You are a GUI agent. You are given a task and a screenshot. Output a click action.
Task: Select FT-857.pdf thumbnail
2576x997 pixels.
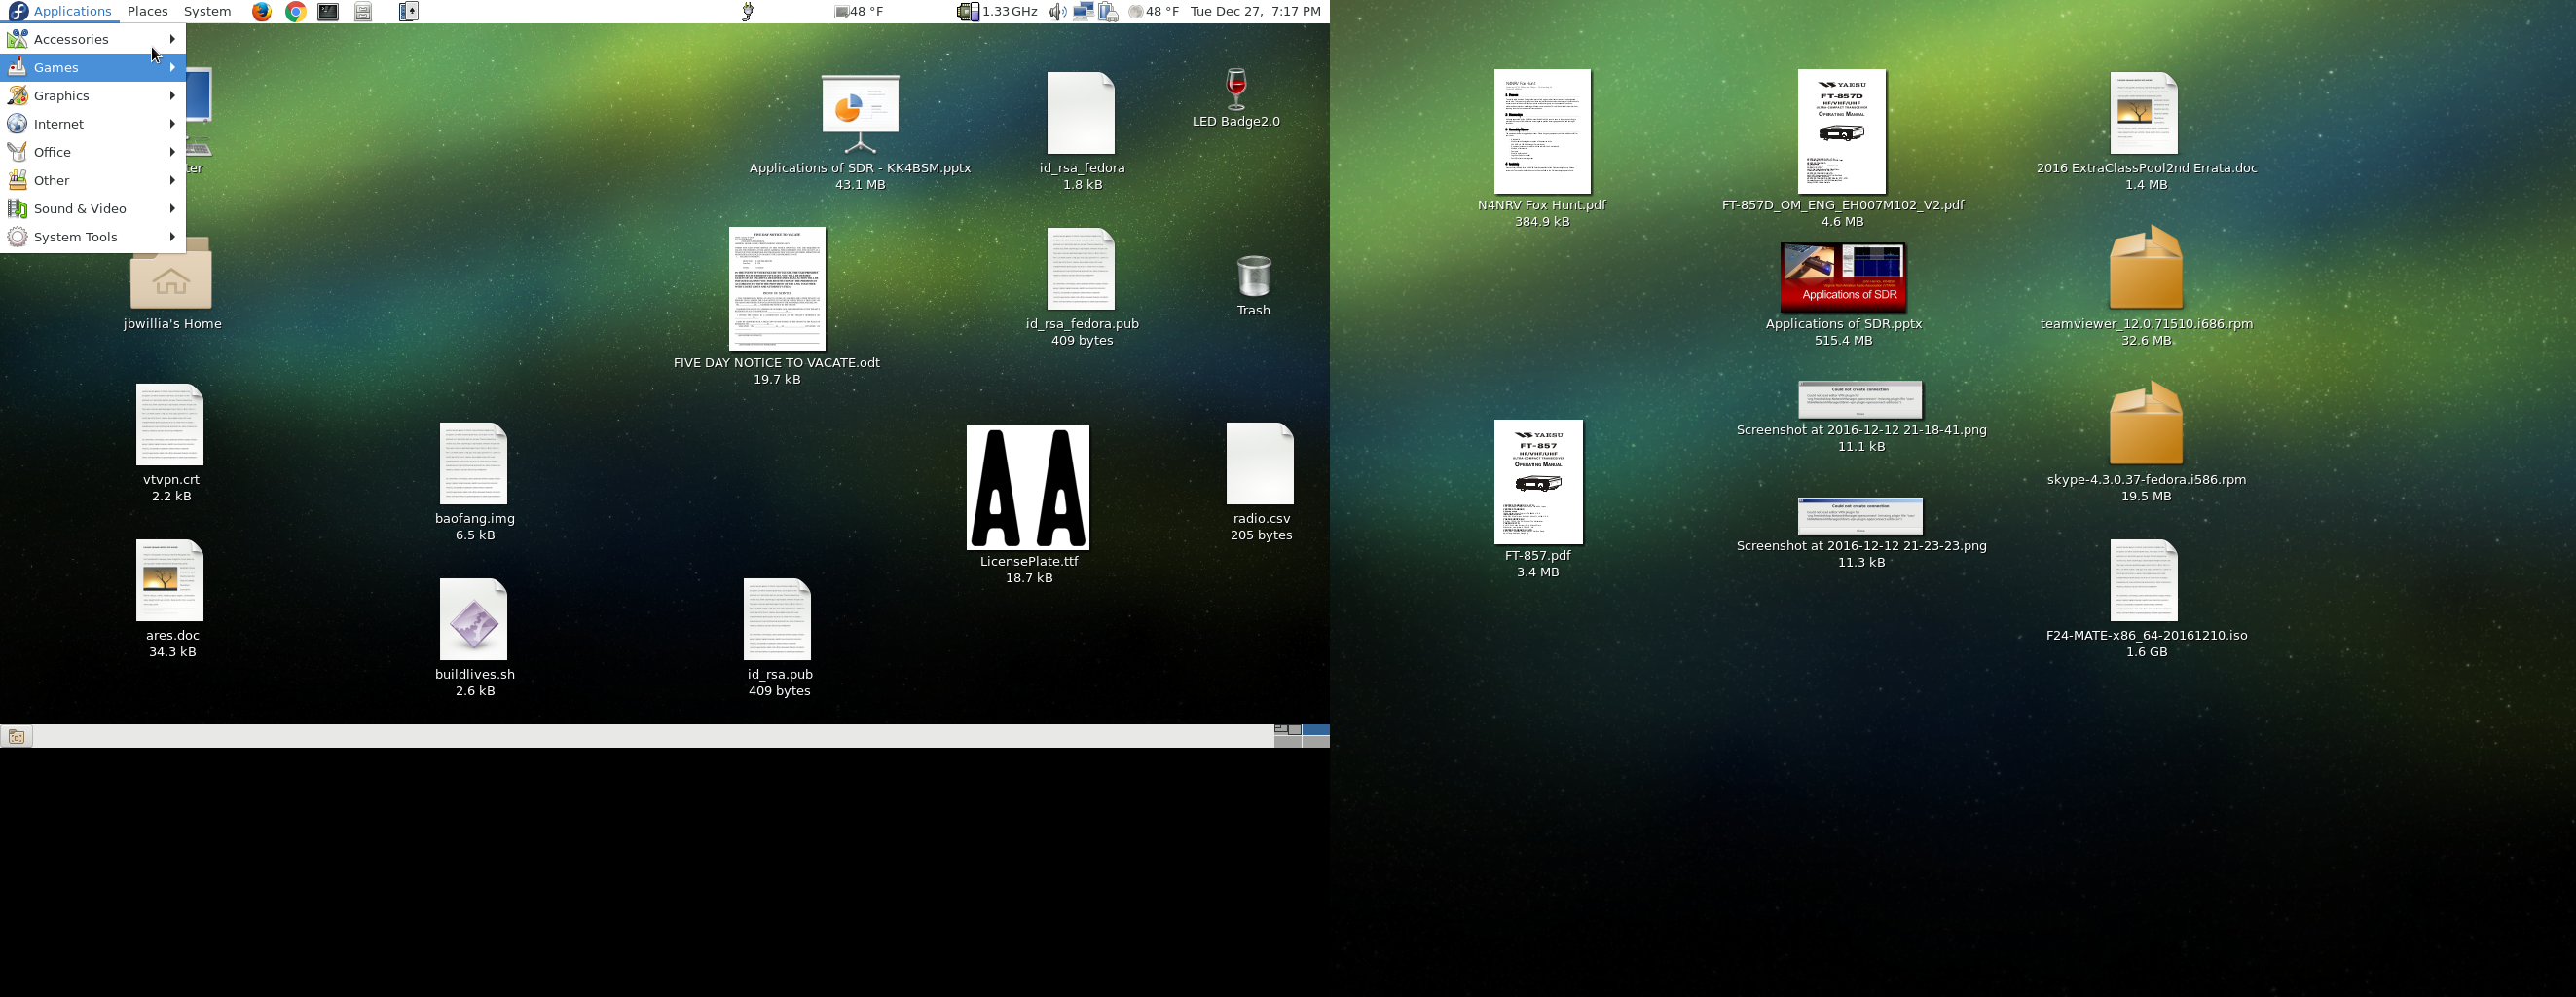coord(1538,482)
